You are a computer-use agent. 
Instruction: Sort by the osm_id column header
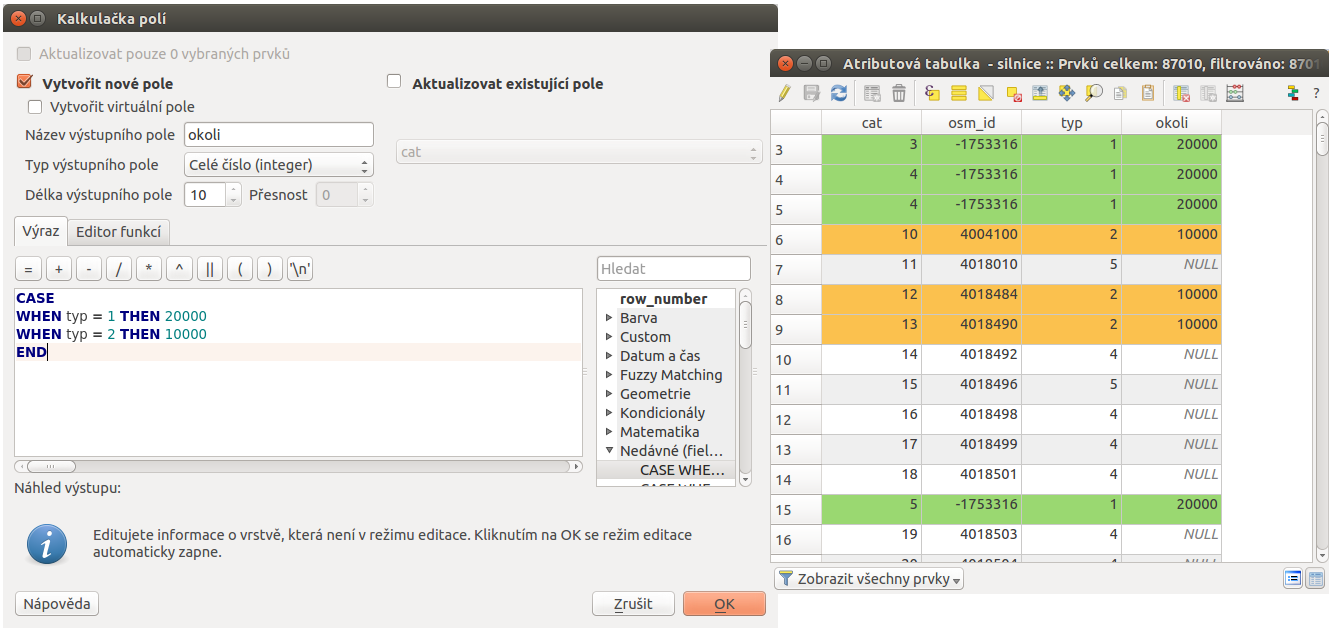click(971, 122)
